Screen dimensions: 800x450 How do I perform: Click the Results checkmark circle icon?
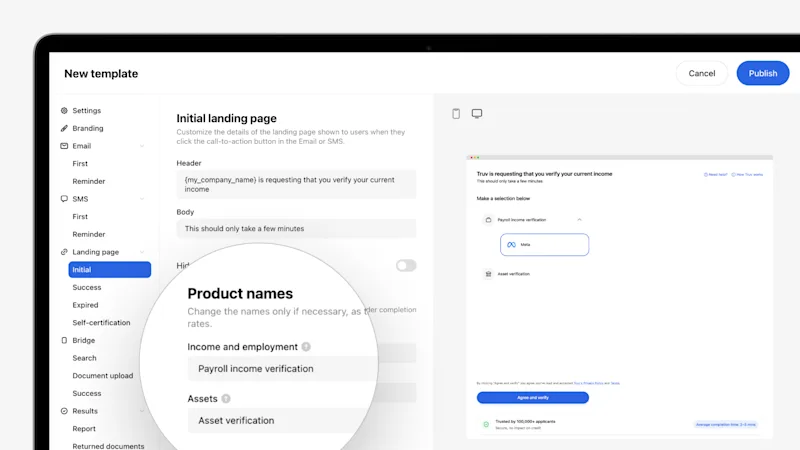click(64, 411)
